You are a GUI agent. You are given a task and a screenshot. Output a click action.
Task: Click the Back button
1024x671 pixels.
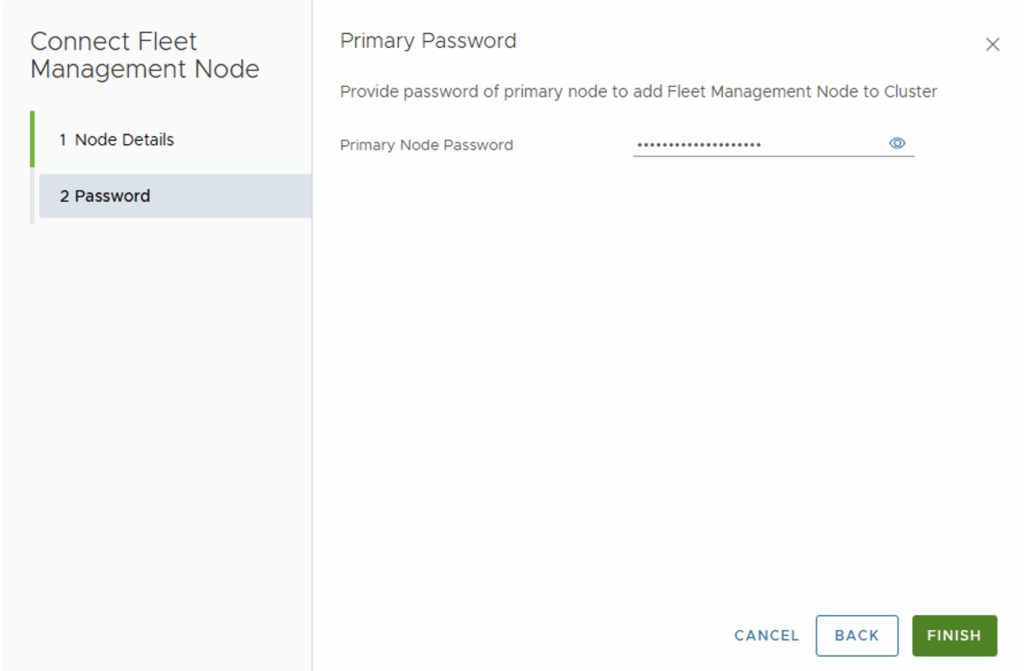click(856, 635)
